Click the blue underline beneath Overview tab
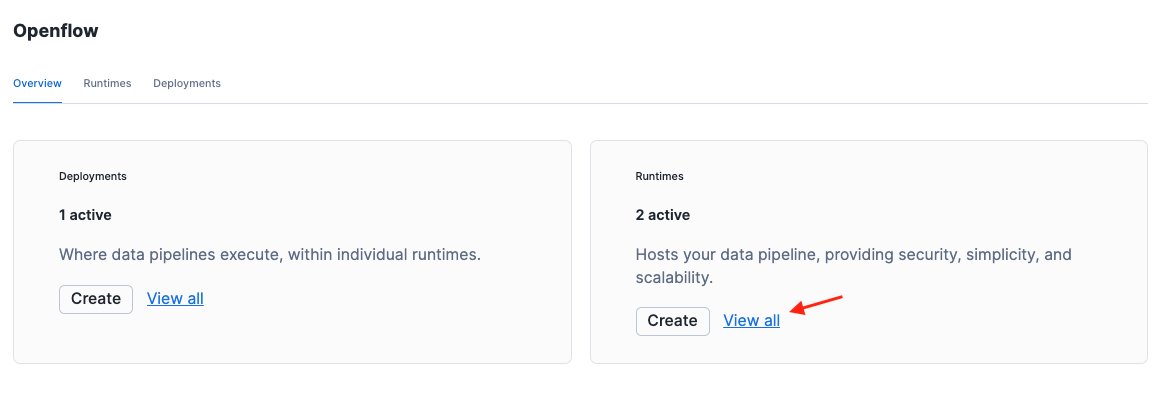The image size is (1169, 405). point(37,102)
